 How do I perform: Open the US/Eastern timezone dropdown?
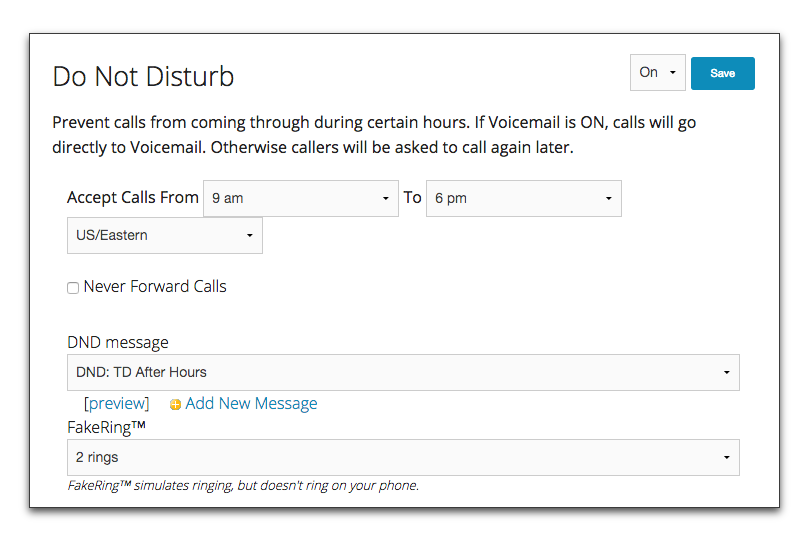pos(165,236)
